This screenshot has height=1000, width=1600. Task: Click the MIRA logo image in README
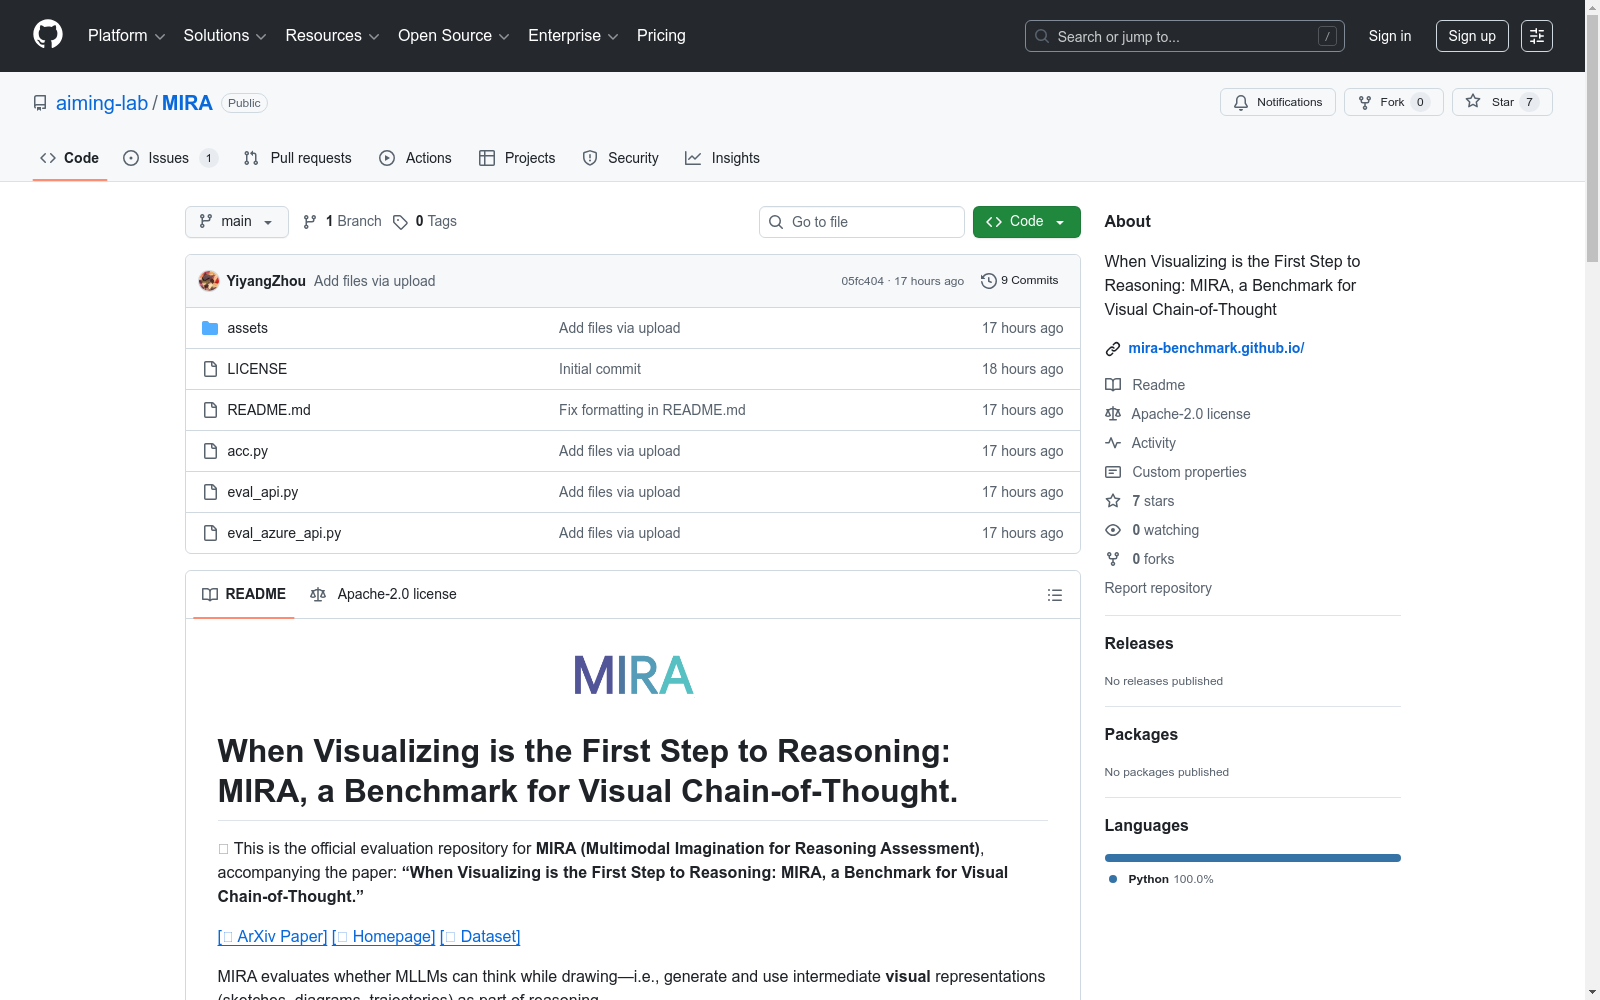click(633, 676)
